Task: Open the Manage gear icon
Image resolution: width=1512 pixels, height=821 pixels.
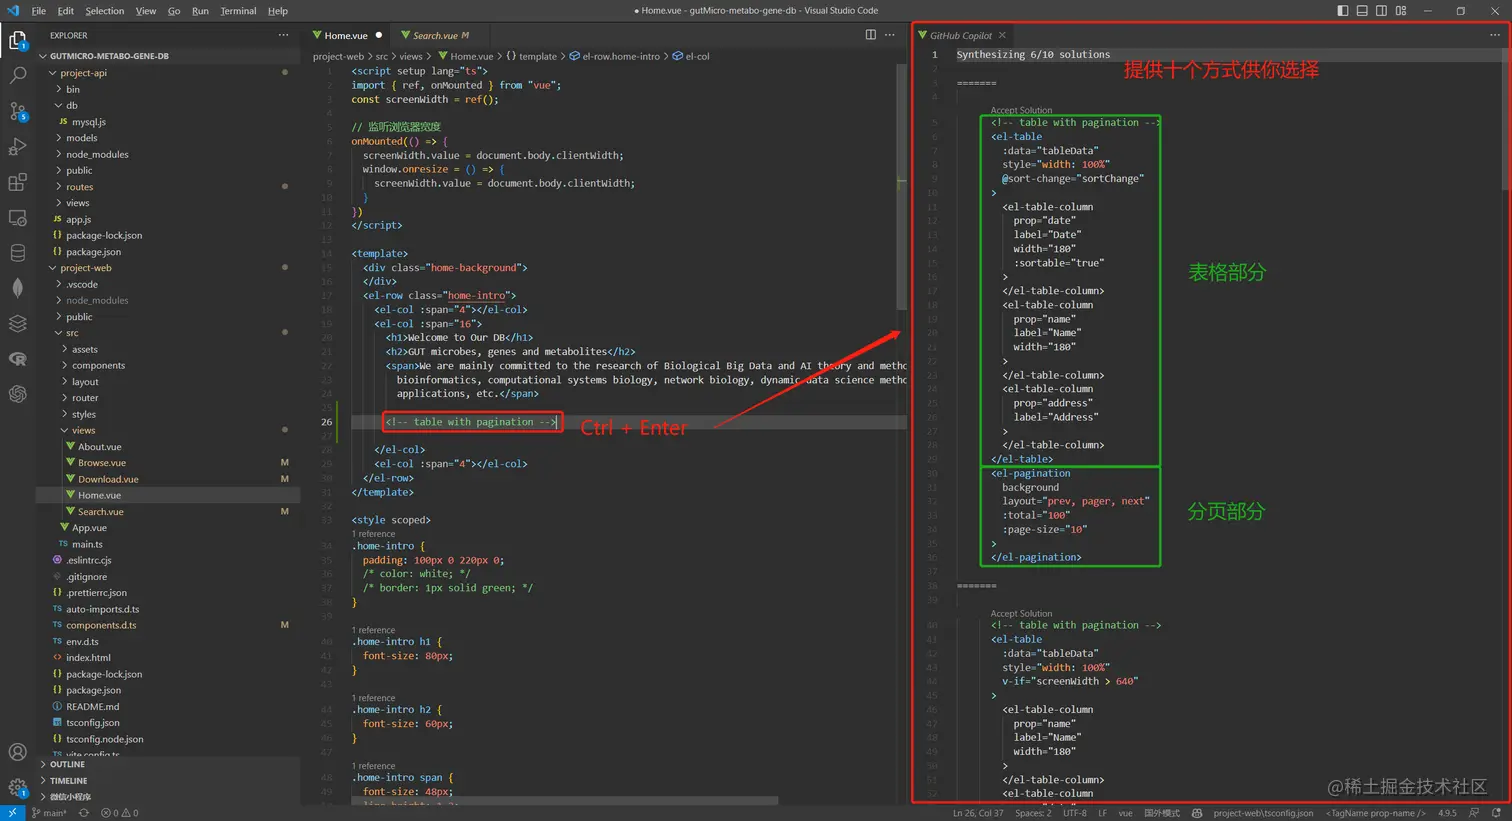Action: tap(17, 788)
